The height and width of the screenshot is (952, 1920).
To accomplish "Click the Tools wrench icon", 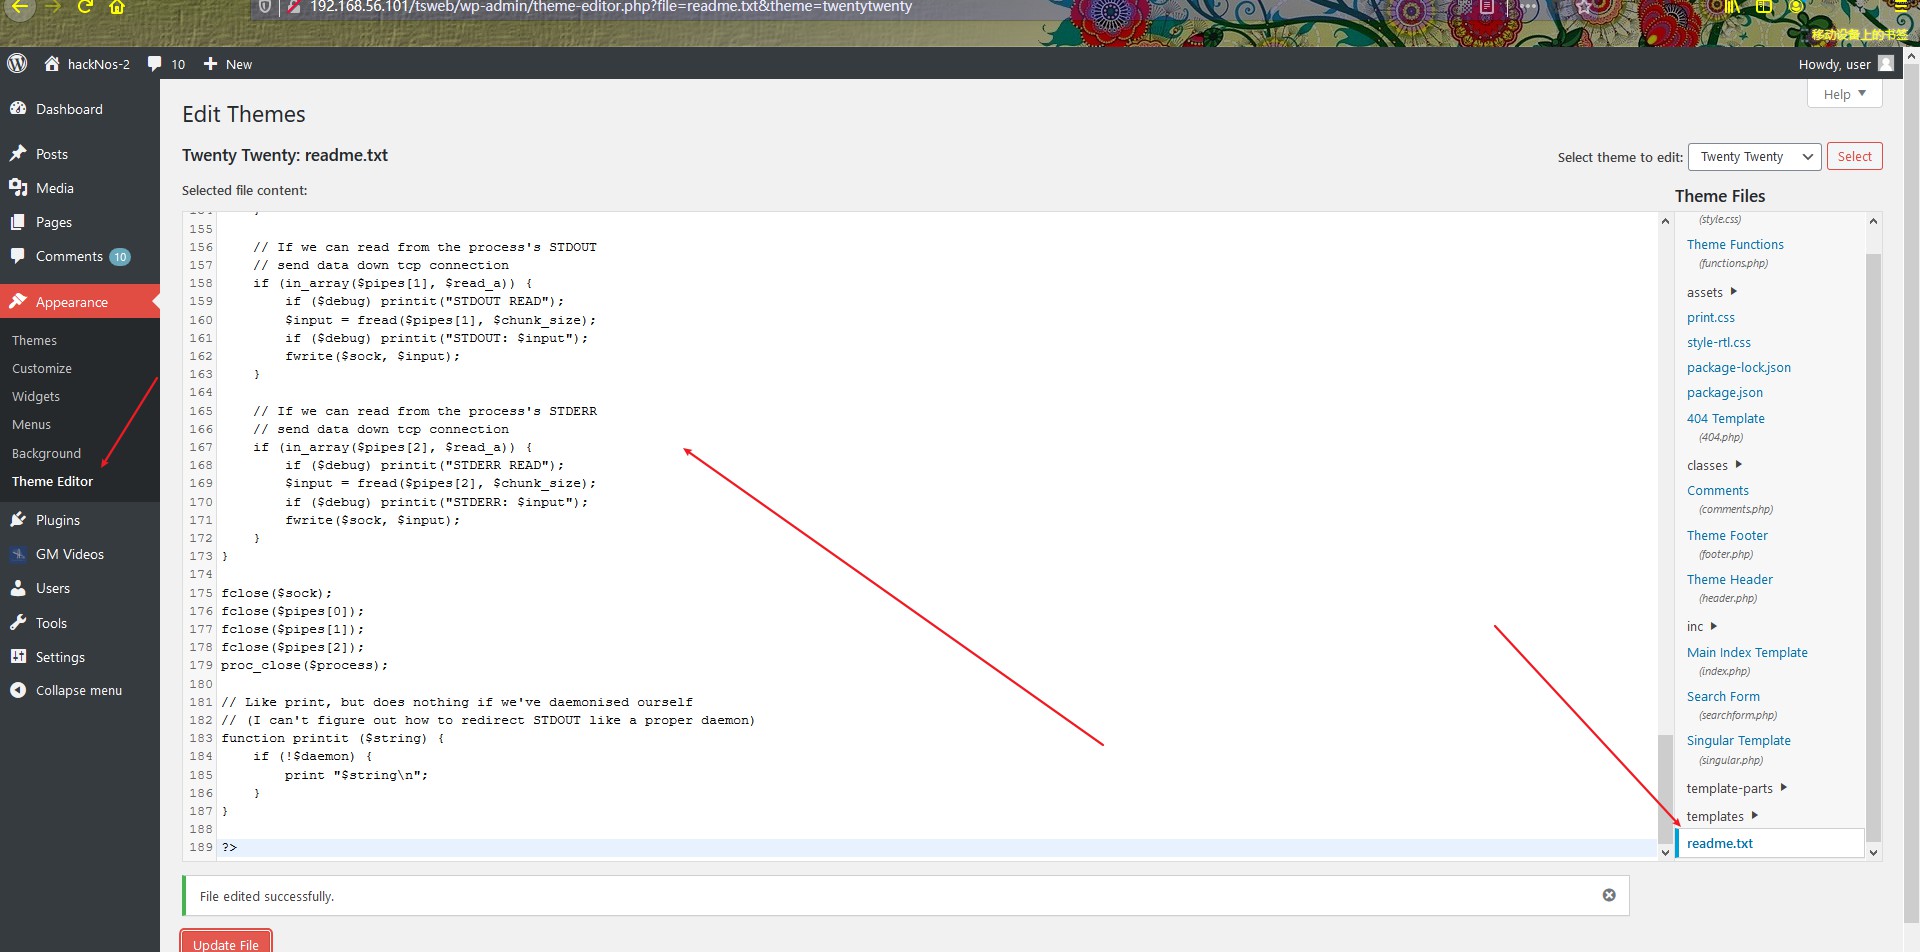I will [18, 623].
